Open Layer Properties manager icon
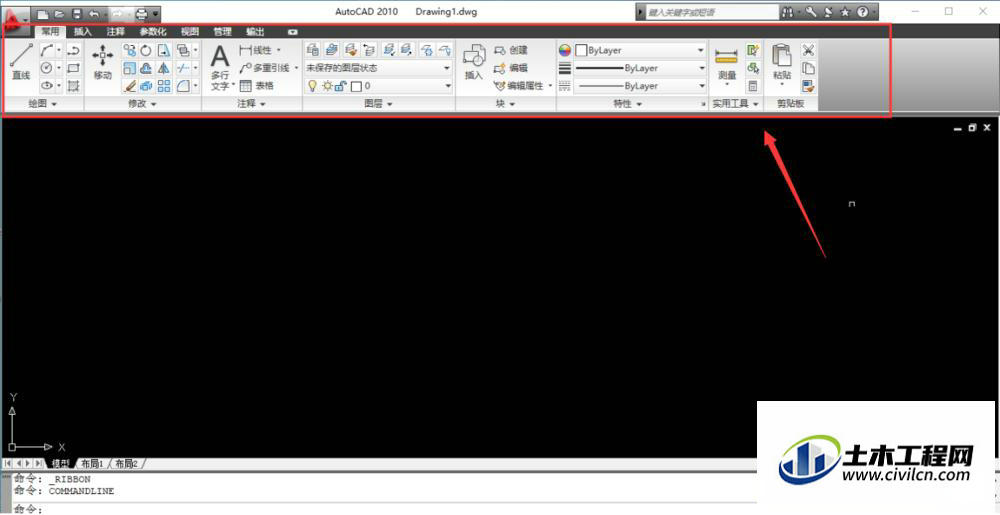 [313, 50]
